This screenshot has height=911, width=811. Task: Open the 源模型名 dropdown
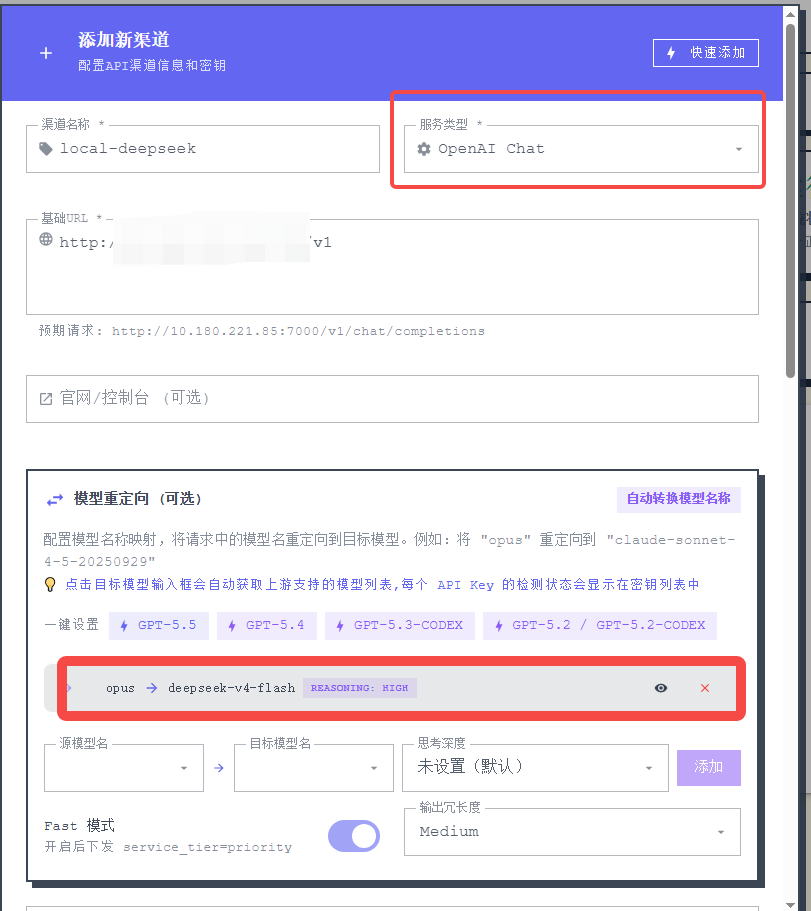(124, 768)
